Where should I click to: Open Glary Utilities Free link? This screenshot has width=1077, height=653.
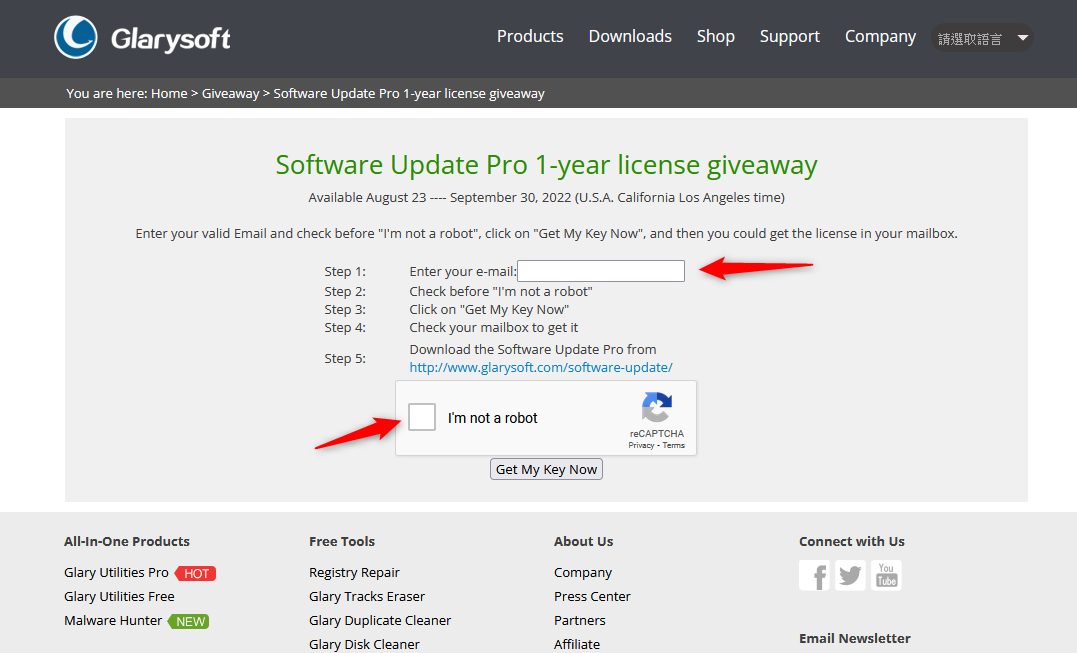point(119,596)
